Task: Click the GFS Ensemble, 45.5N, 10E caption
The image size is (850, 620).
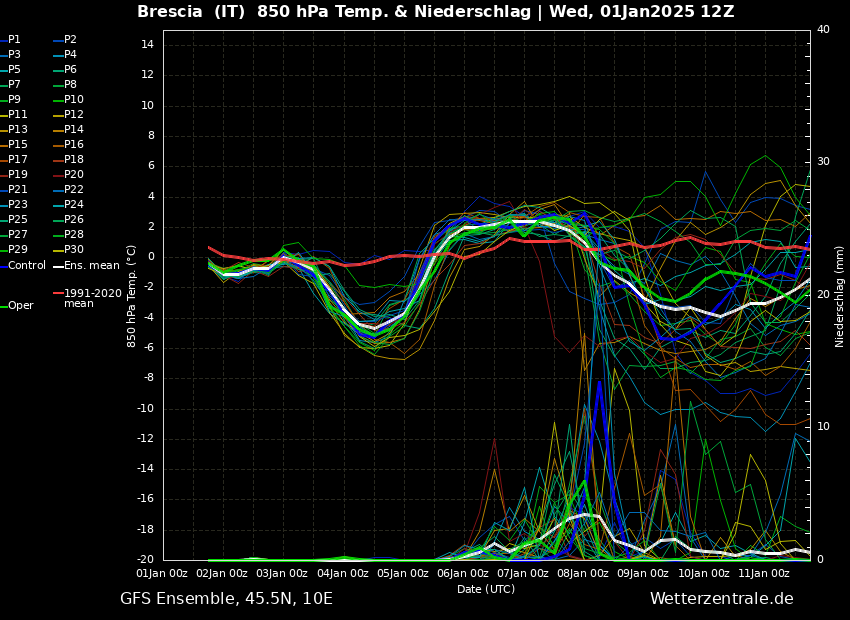Action: click(226, 599)
